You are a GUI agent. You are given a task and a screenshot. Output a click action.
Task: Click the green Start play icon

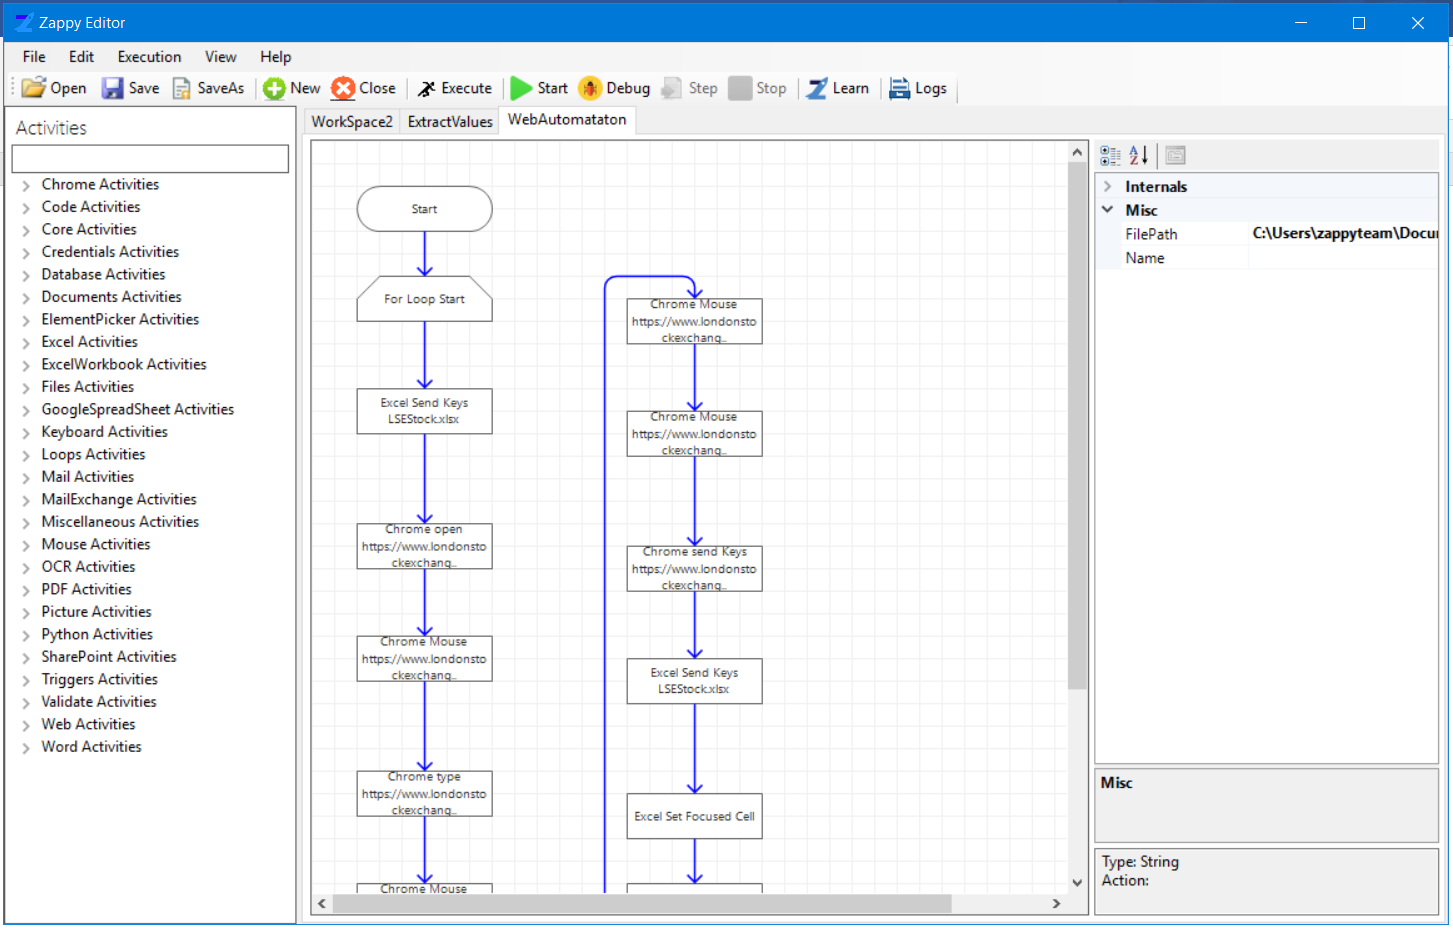[x=521, y=88]
